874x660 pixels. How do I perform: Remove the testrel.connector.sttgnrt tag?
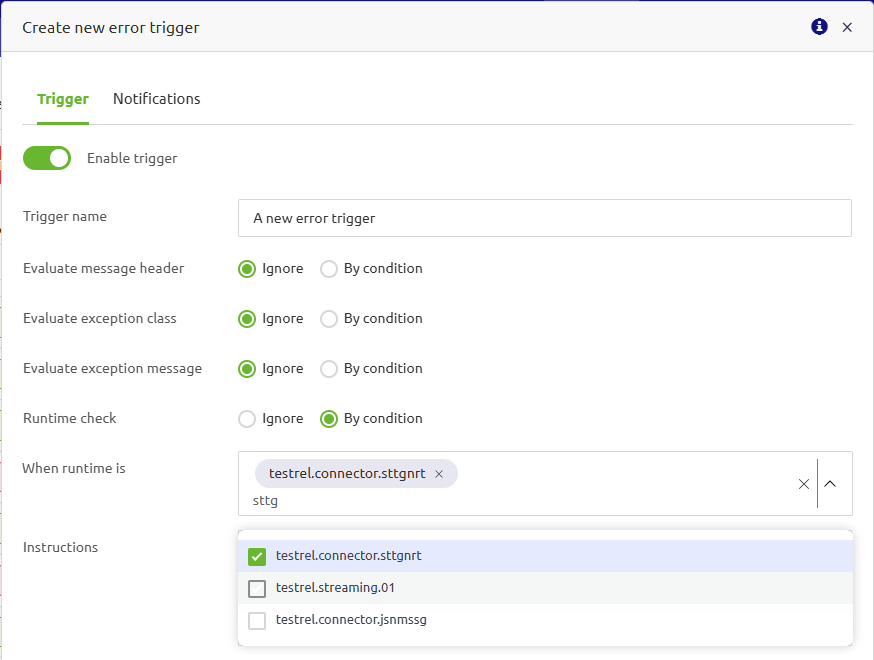pos(439,474)
